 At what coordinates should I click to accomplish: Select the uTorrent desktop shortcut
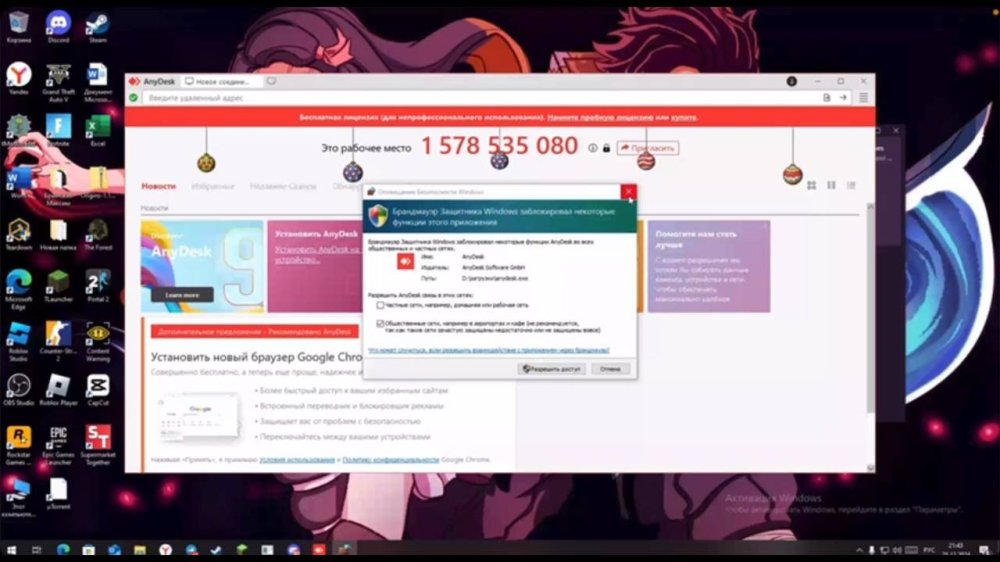click(x=58, y=494)
